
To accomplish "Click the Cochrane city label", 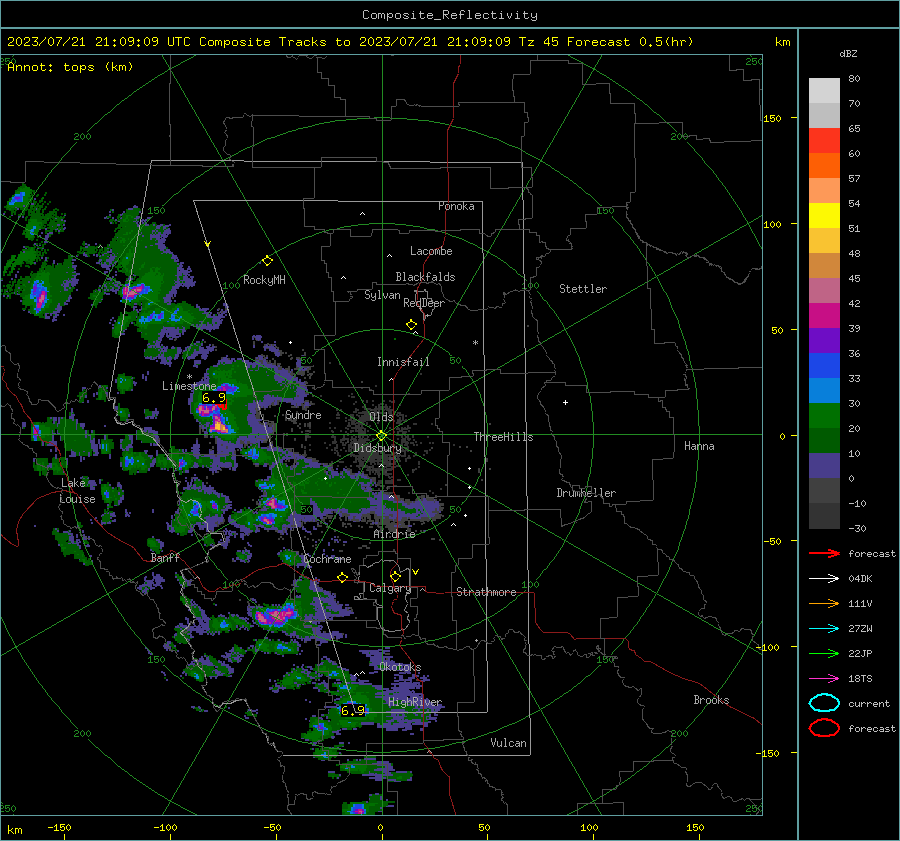I will tap(327, 559).
